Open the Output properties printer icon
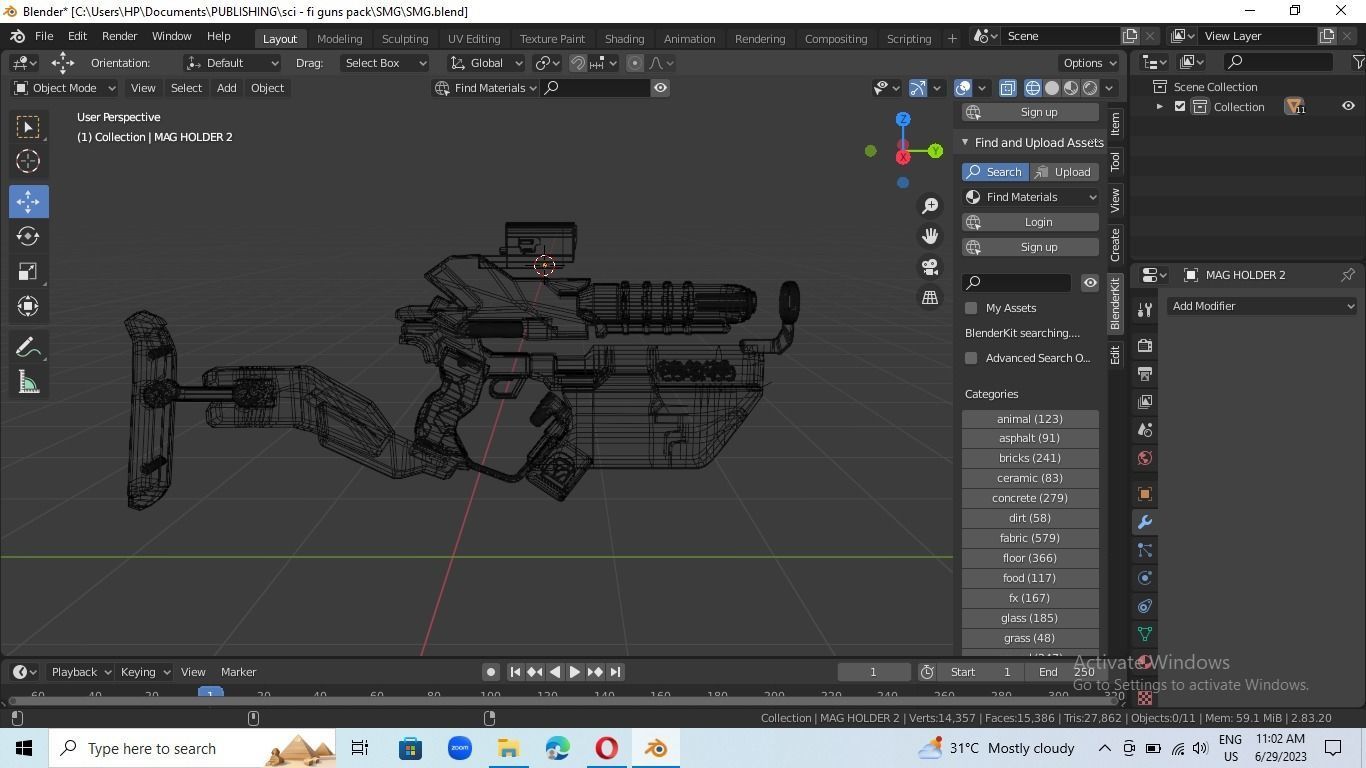The image size is (1366, 768). point(1145,373)
